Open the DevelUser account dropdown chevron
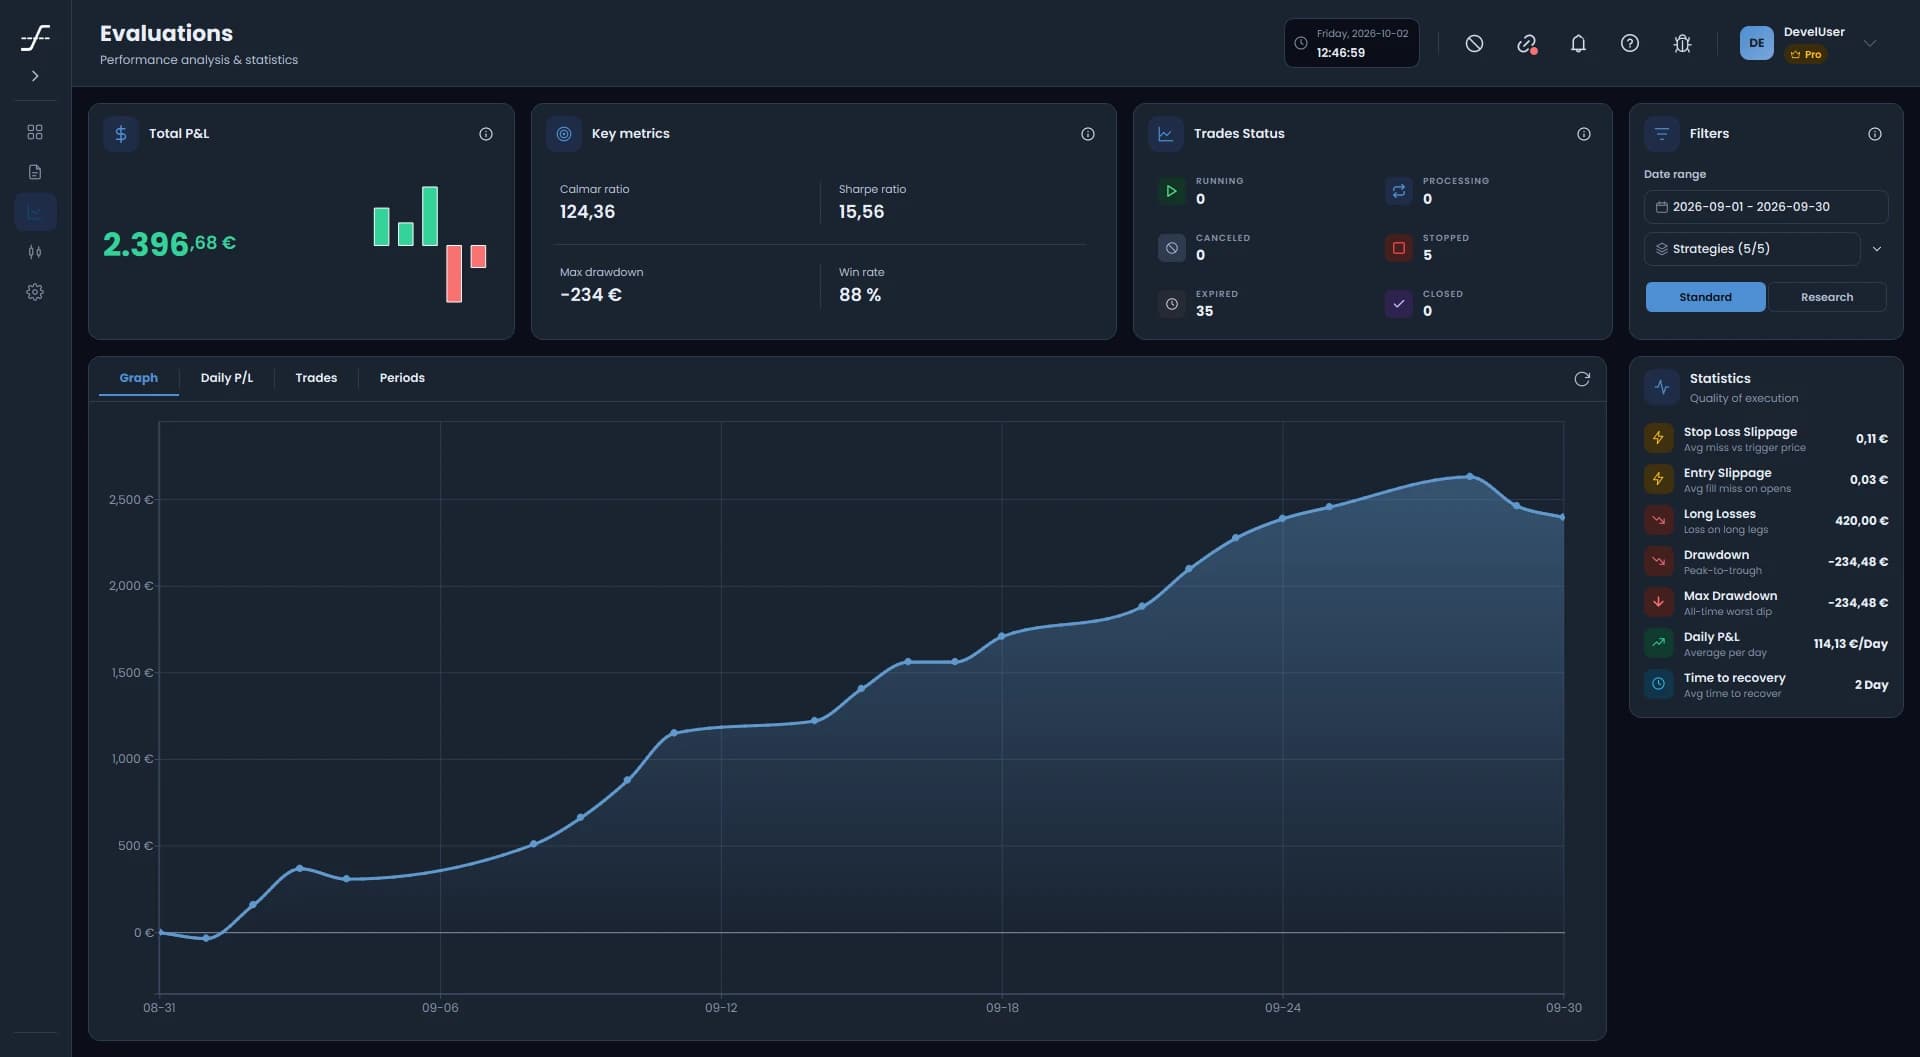This screenshot has width=1920, height=1057. tap(1870, 43)
